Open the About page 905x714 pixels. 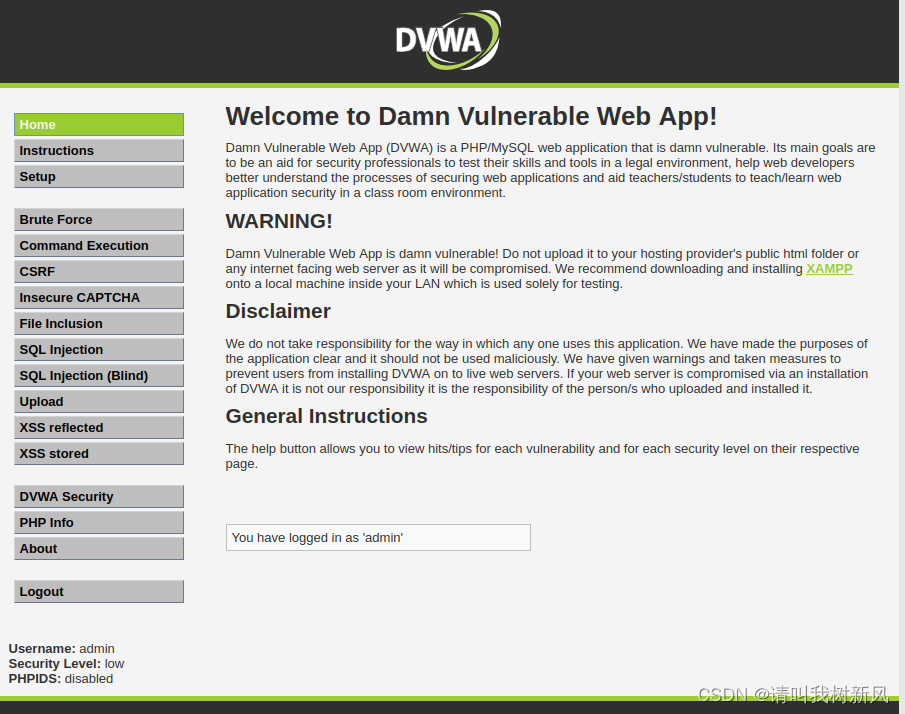point(99,549)
